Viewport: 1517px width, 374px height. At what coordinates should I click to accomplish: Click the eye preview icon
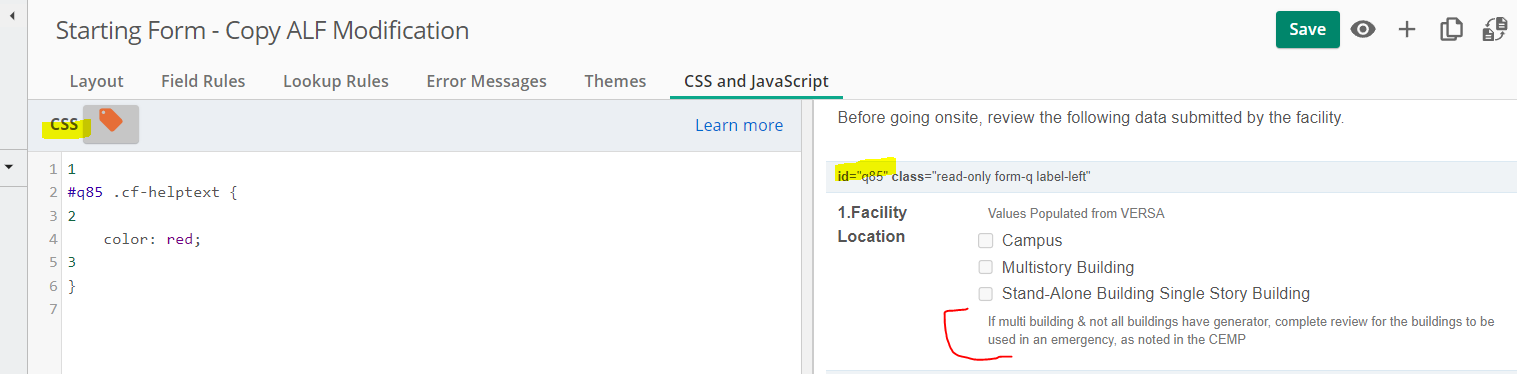[1362, 30]
